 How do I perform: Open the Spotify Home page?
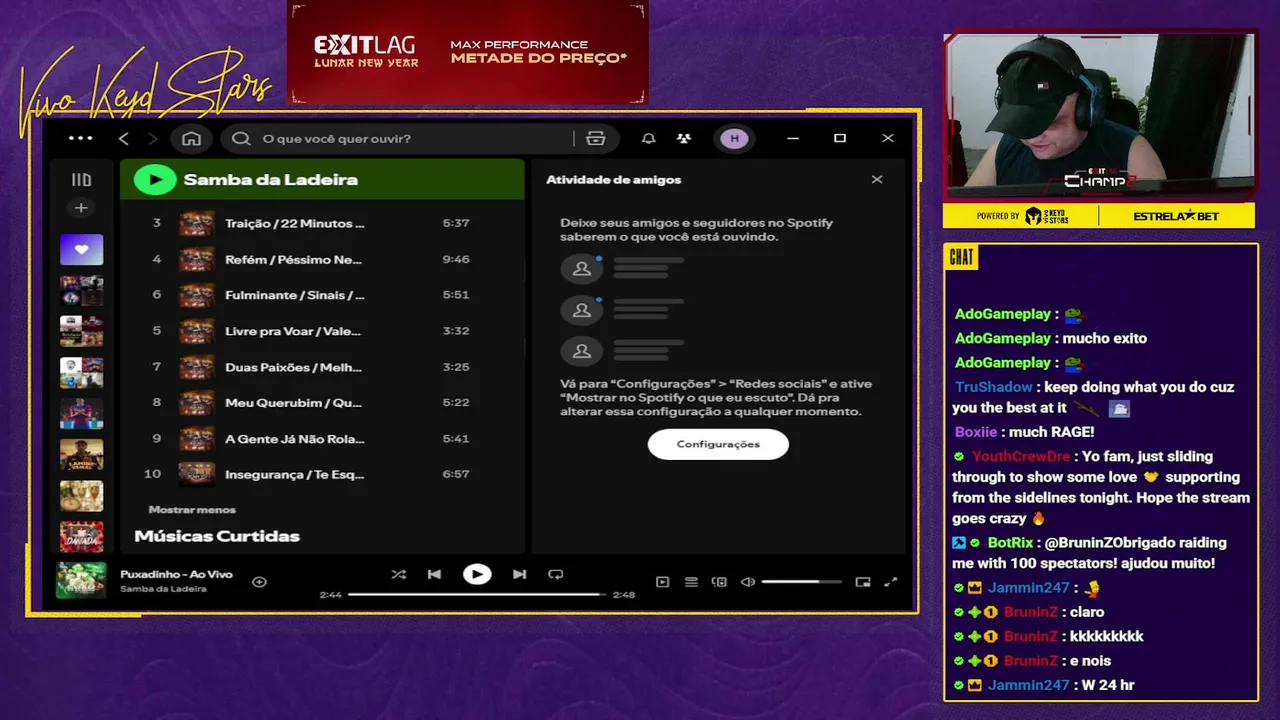[x=192, y=138]
